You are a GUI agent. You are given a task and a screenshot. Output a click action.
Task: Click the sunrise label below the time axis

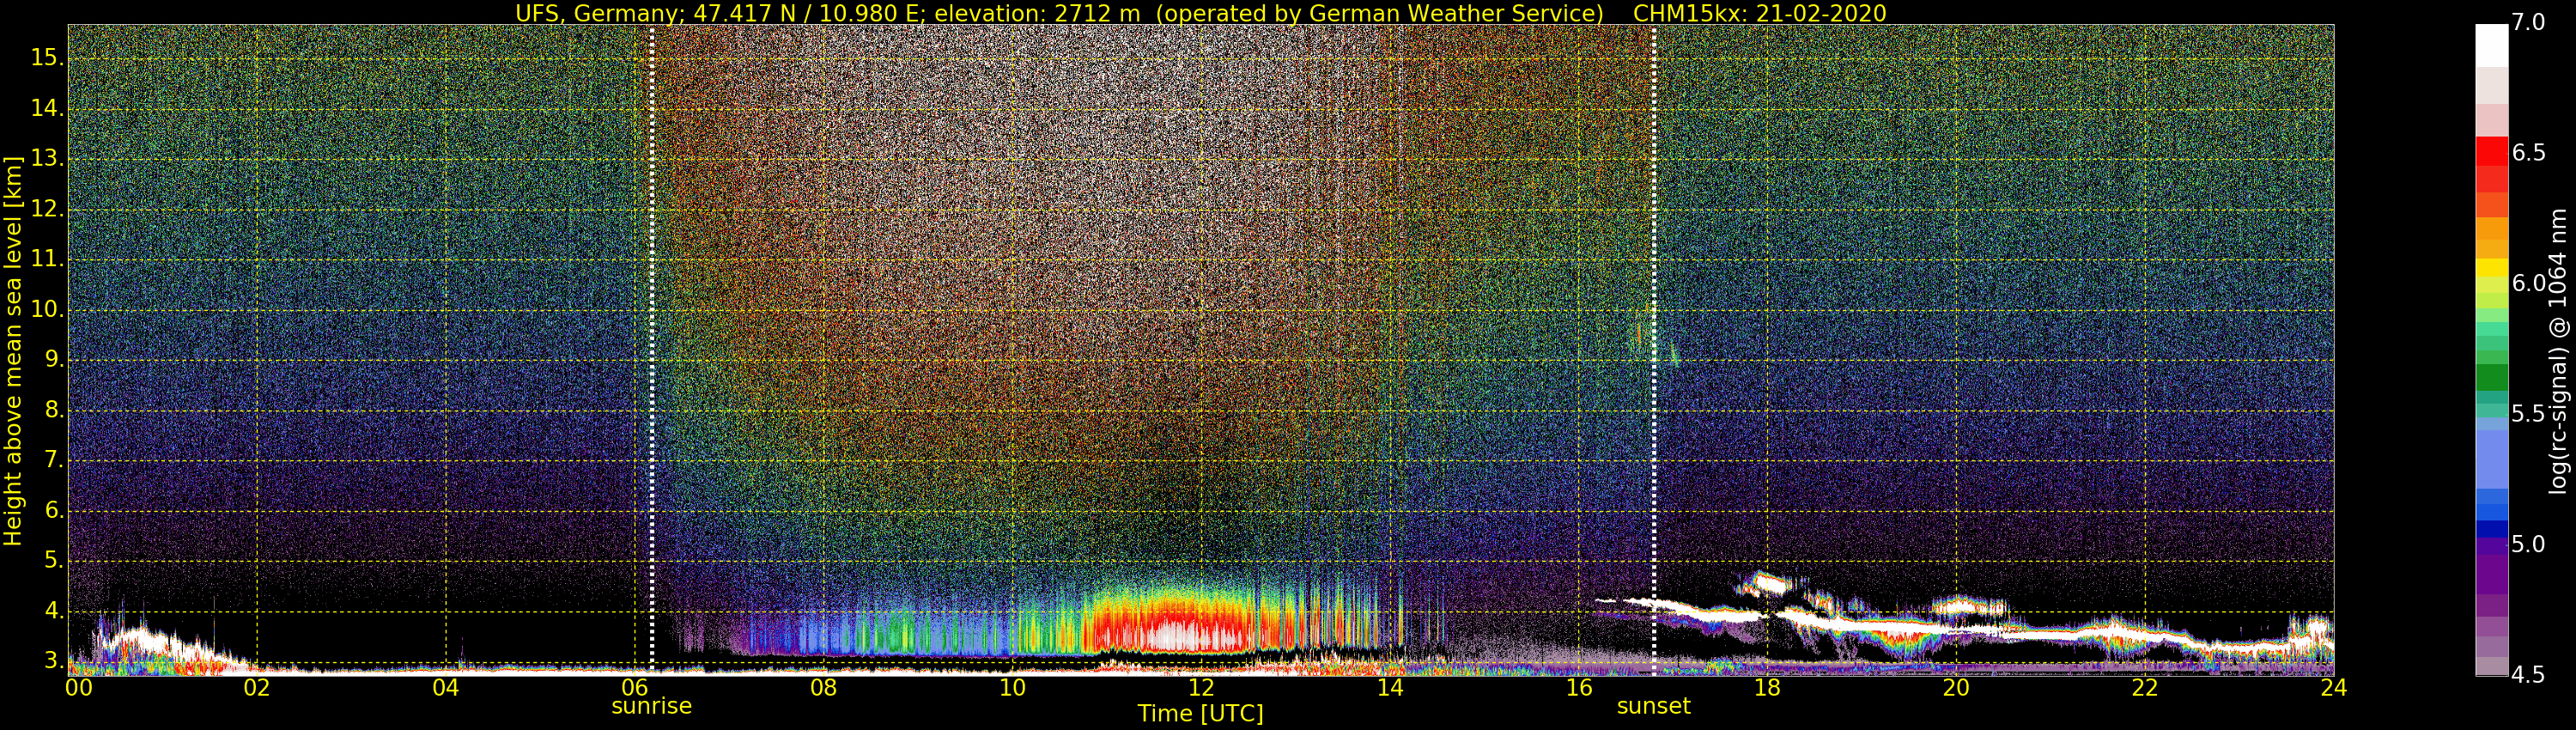(x=651, y=706)
